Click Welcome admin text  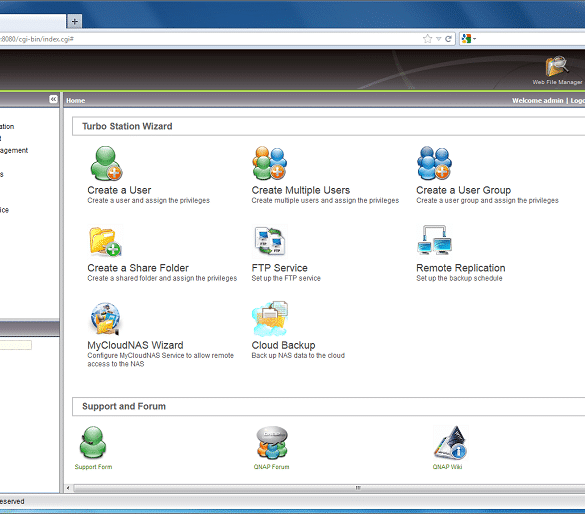(538, 100)
